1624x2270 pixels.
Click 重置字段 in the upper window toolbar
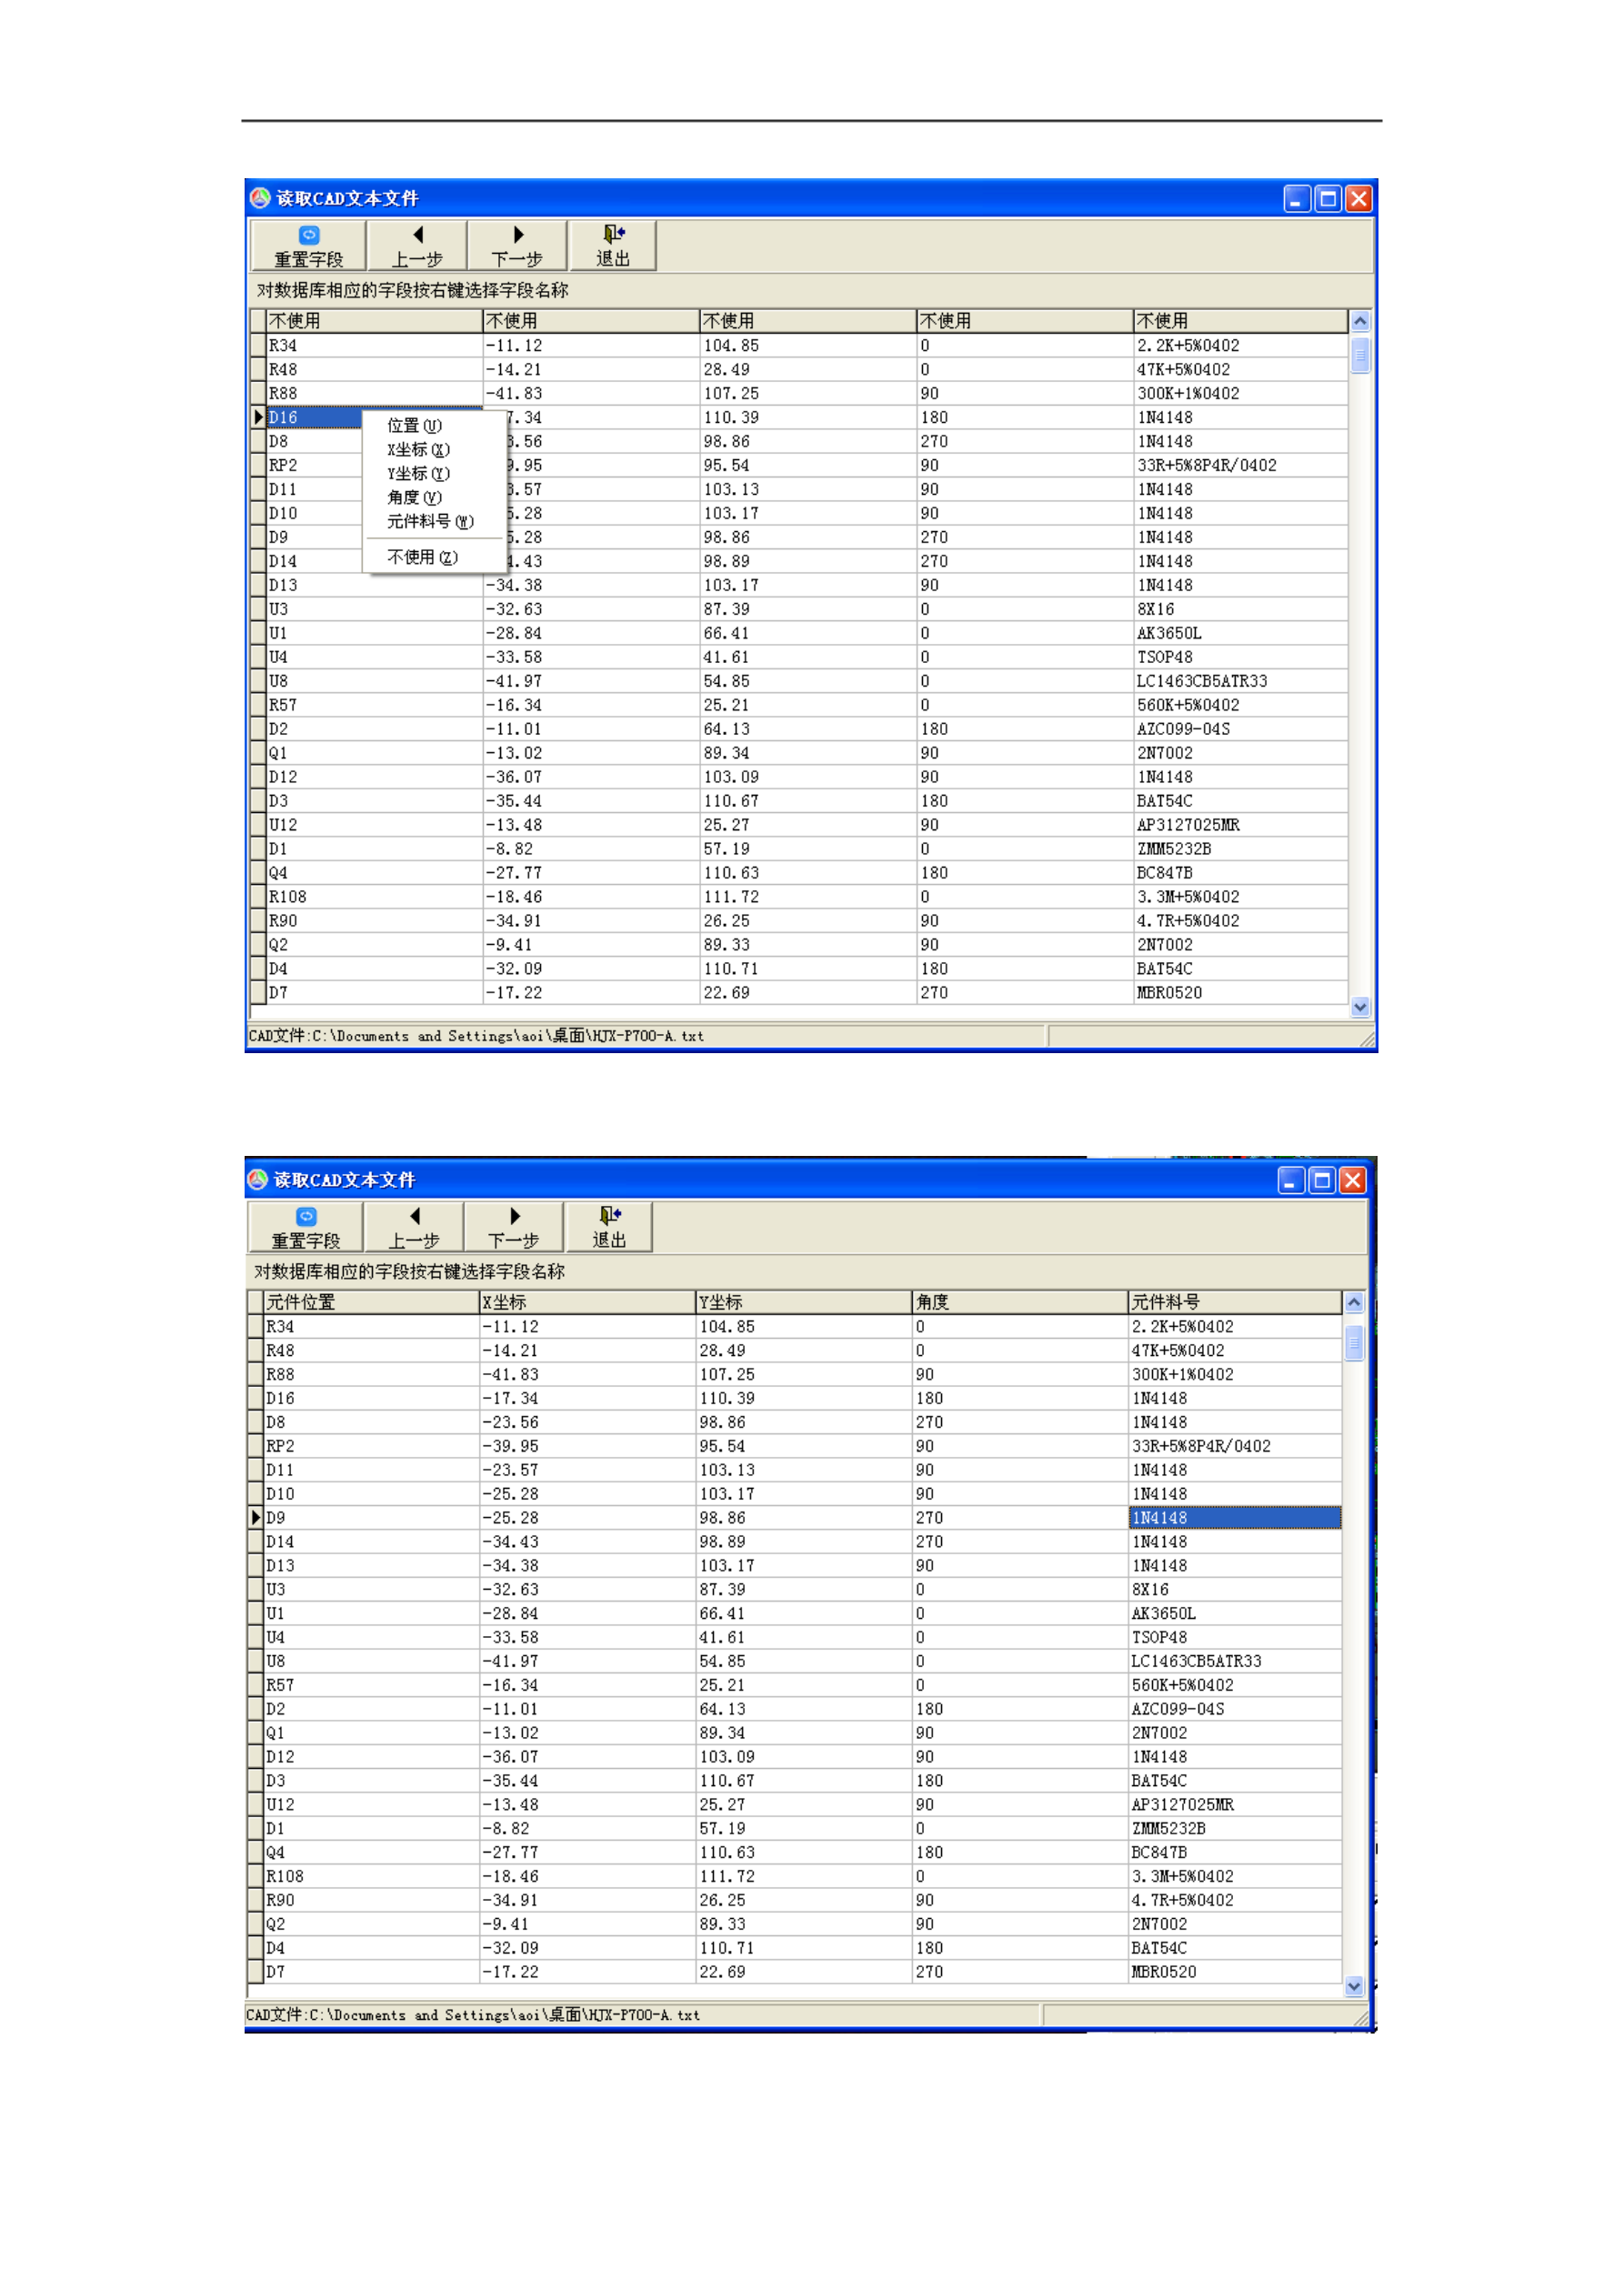[x=308, y=246]
